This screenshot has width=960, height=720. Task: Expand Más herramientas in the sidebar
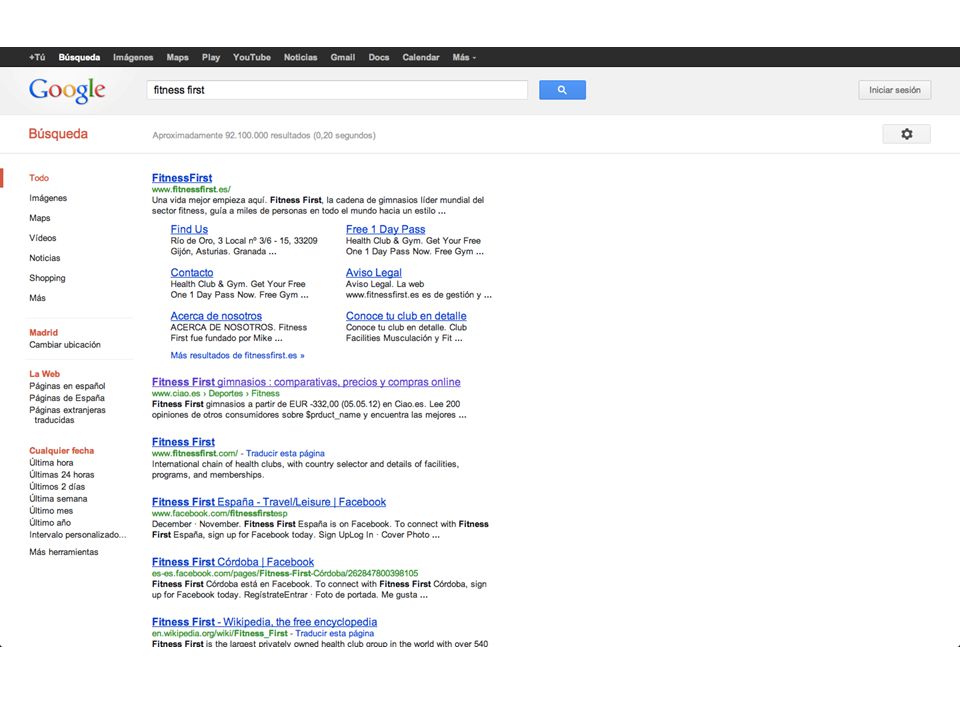64,552
